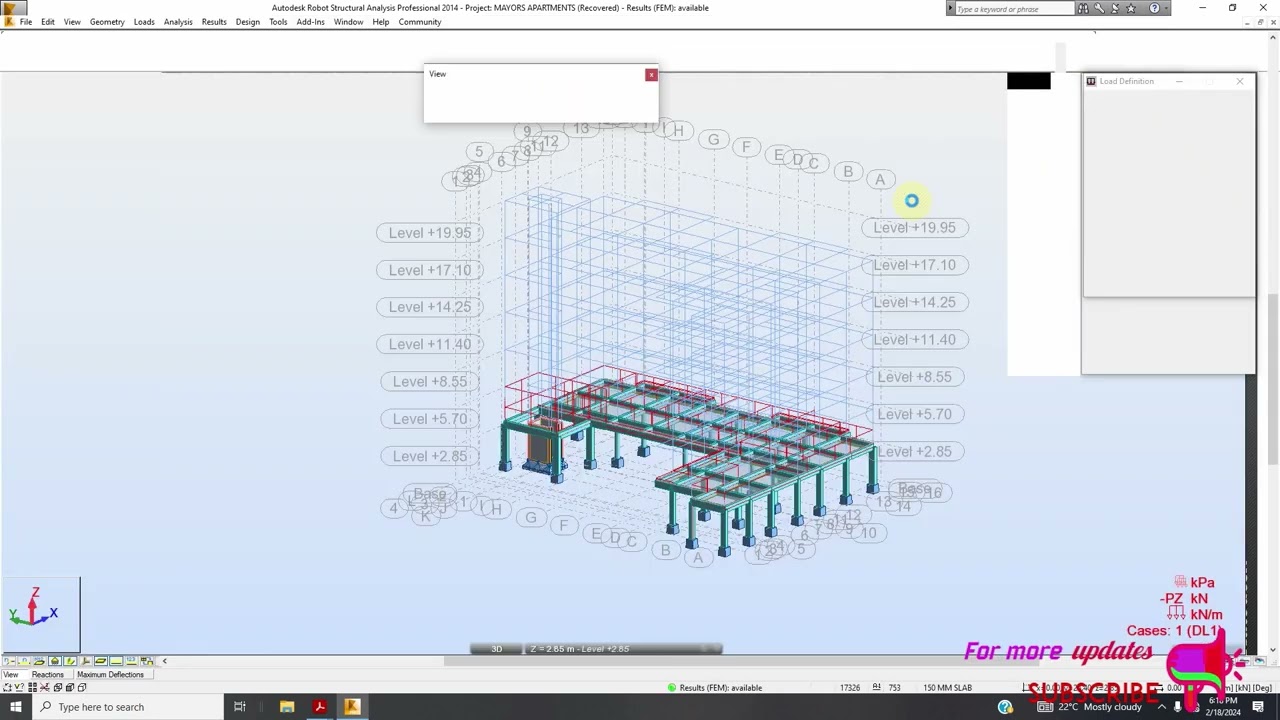The width and height of the screenshot is (1280, 720).
Task: Toggle the 123 numbering display icon
Action: pyautogui.click(x=132, y=661)
